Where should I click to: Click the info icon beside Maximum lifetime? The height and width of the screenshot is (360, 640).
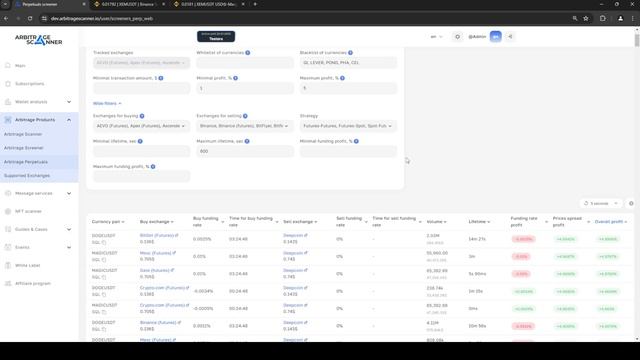247,141
